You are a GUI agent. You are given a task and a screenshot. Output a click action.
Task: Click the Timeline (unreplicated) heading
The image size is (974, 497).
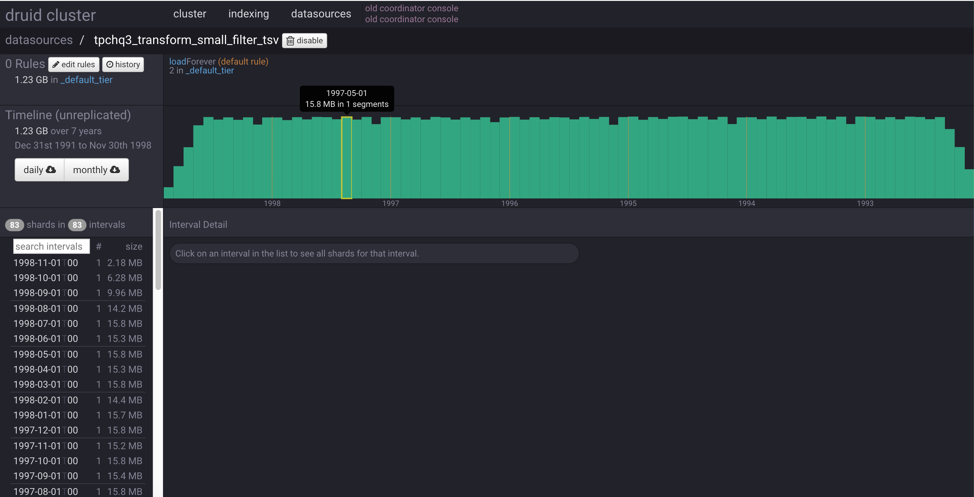point(68,115)
